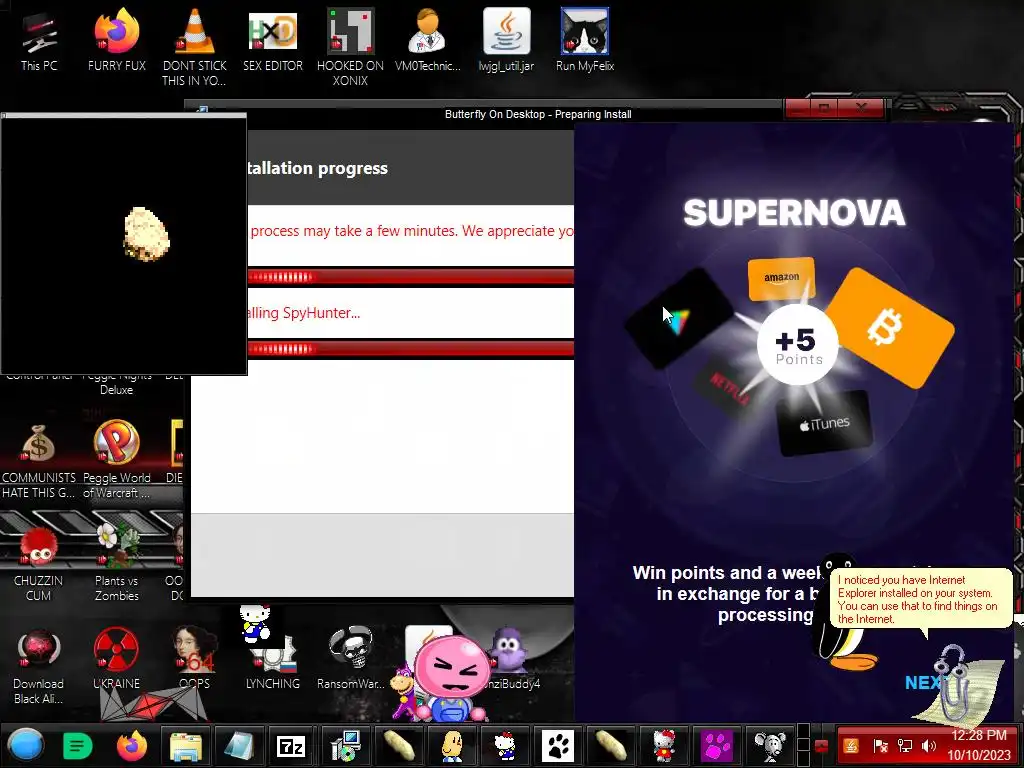Image resolution: width=1024 pixels, height=768 pixels.
Task: Click the progress bar under Installing SpyHunter
Action: 411,349
